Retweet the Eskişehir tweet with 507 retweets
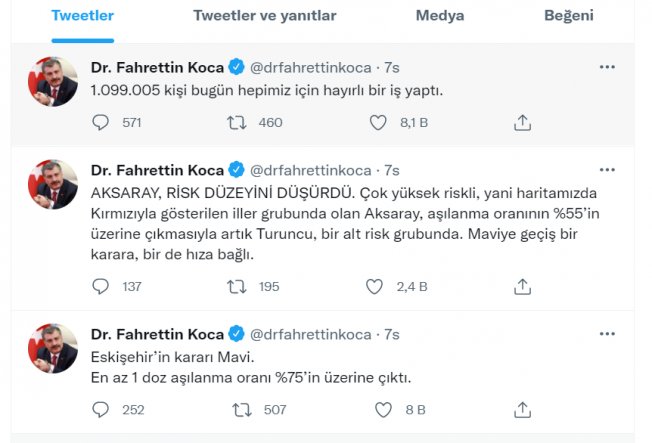The image size is (652, 443). [x=242, y=410]
